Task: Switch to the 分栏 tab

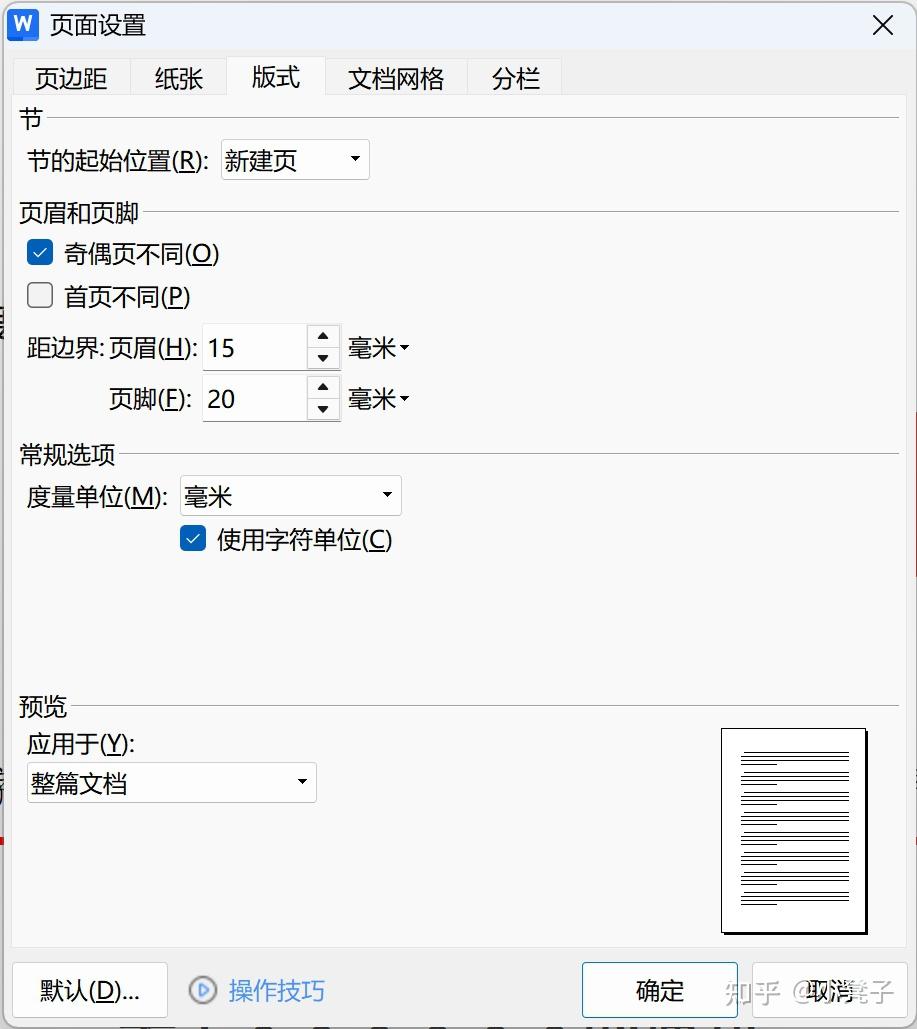Action: coord(516,76)
